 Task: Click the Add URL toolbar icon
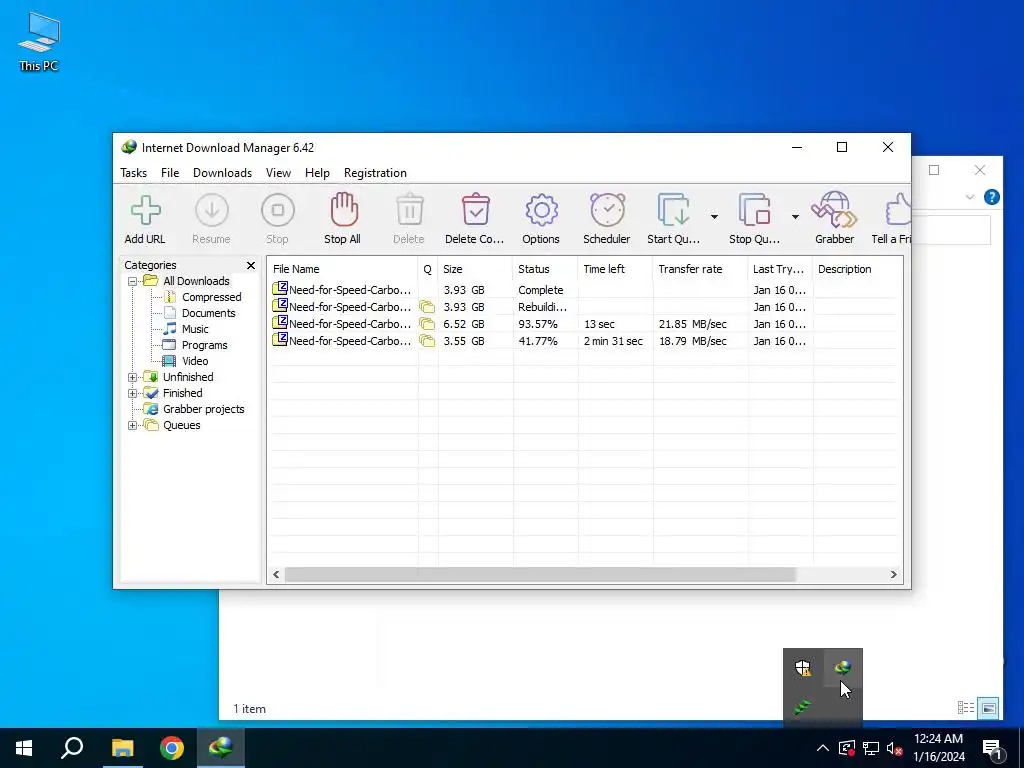coord(145,210)
